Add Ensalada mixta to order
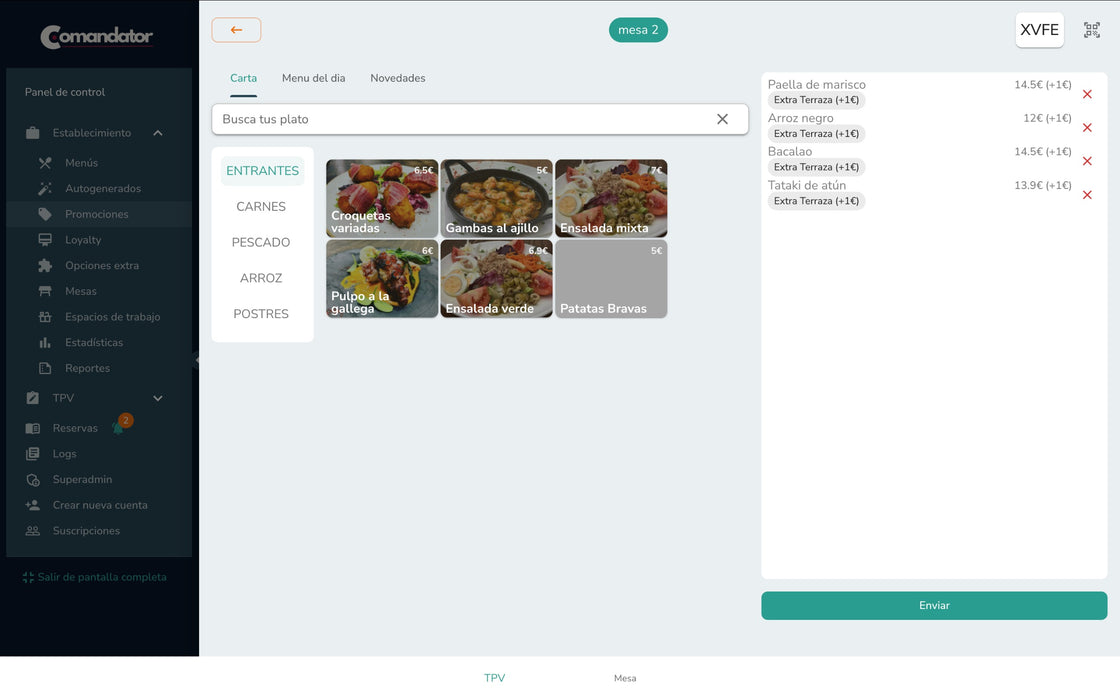This screenshot has height=700, width=1120. [611, 199]
